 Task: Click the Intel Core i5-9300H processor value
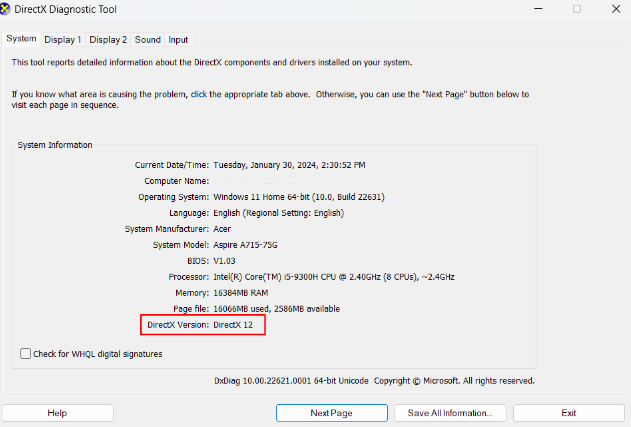coord(334,277)
